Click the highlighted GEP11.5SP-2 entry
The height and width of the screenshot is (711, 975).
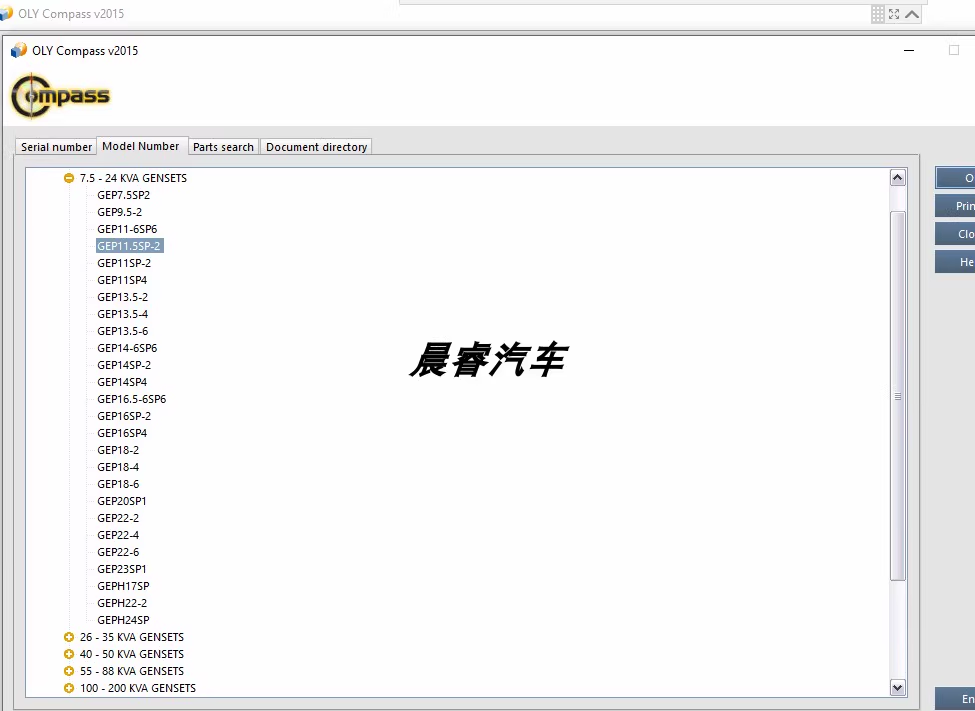click(x=129, y=246)
